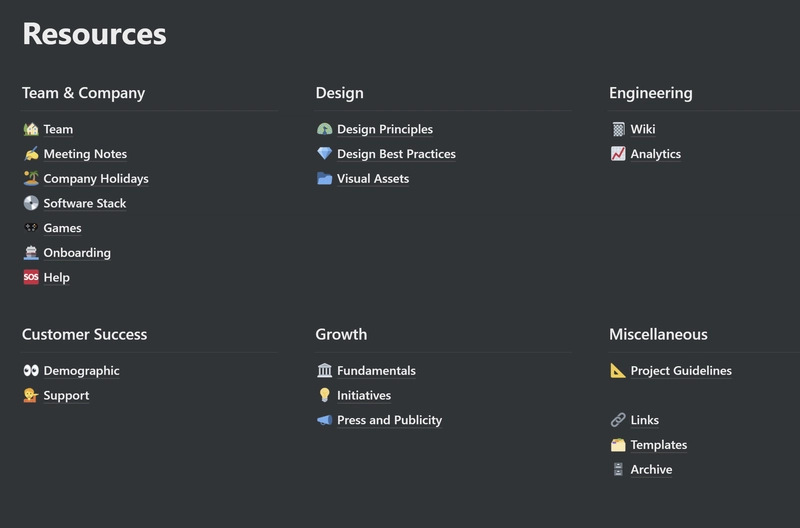
Task: Click the chart icon next to Analytics
Action: pyautogui.click(x=618, y=154)
